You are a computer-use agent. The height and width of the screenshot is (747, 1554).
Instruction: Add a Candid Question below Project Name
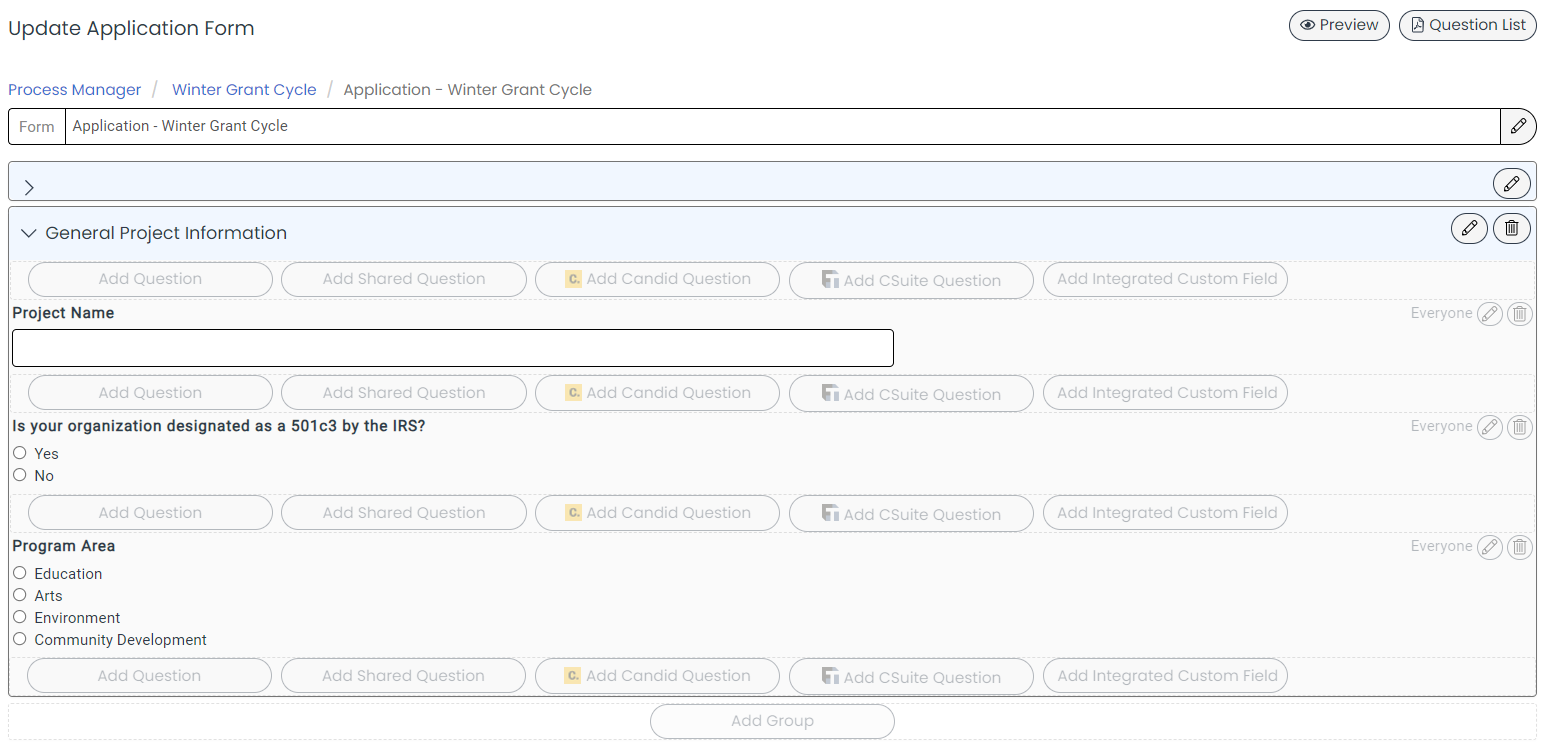coord(657,392)
